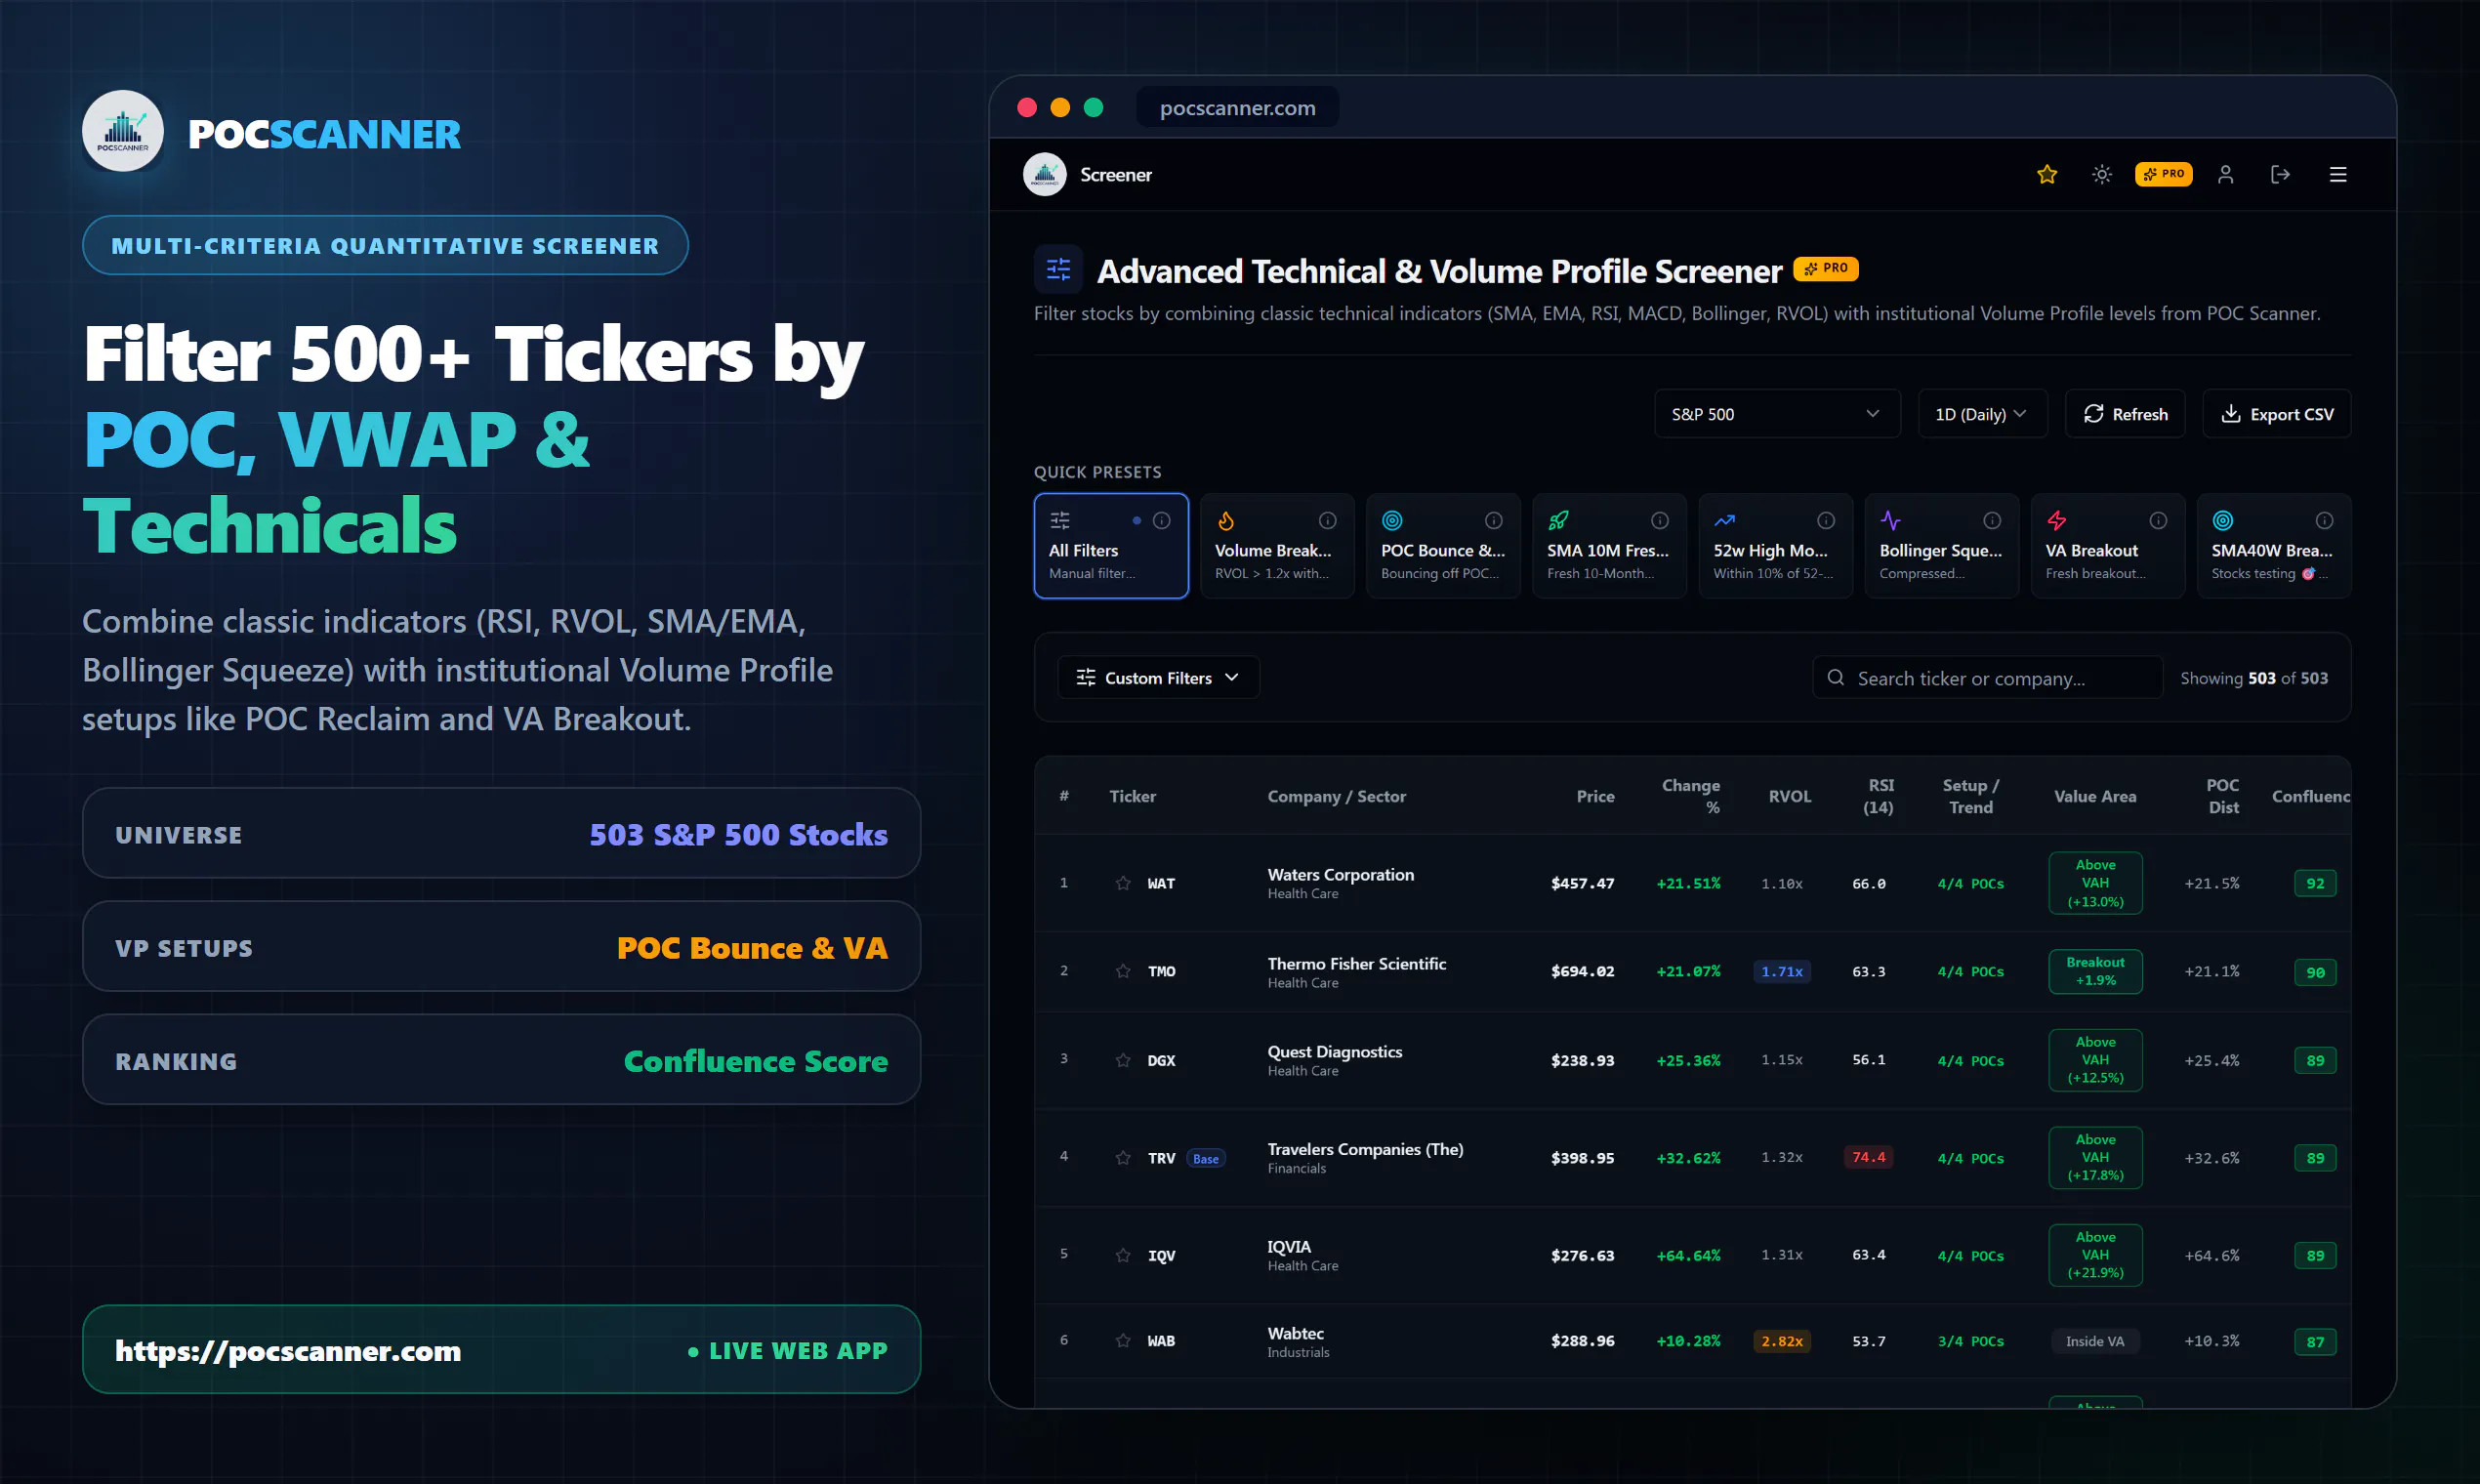Favorite TMO with its star toggle
This screenshot has height=1484, width=2480.
pos(1123,971)
